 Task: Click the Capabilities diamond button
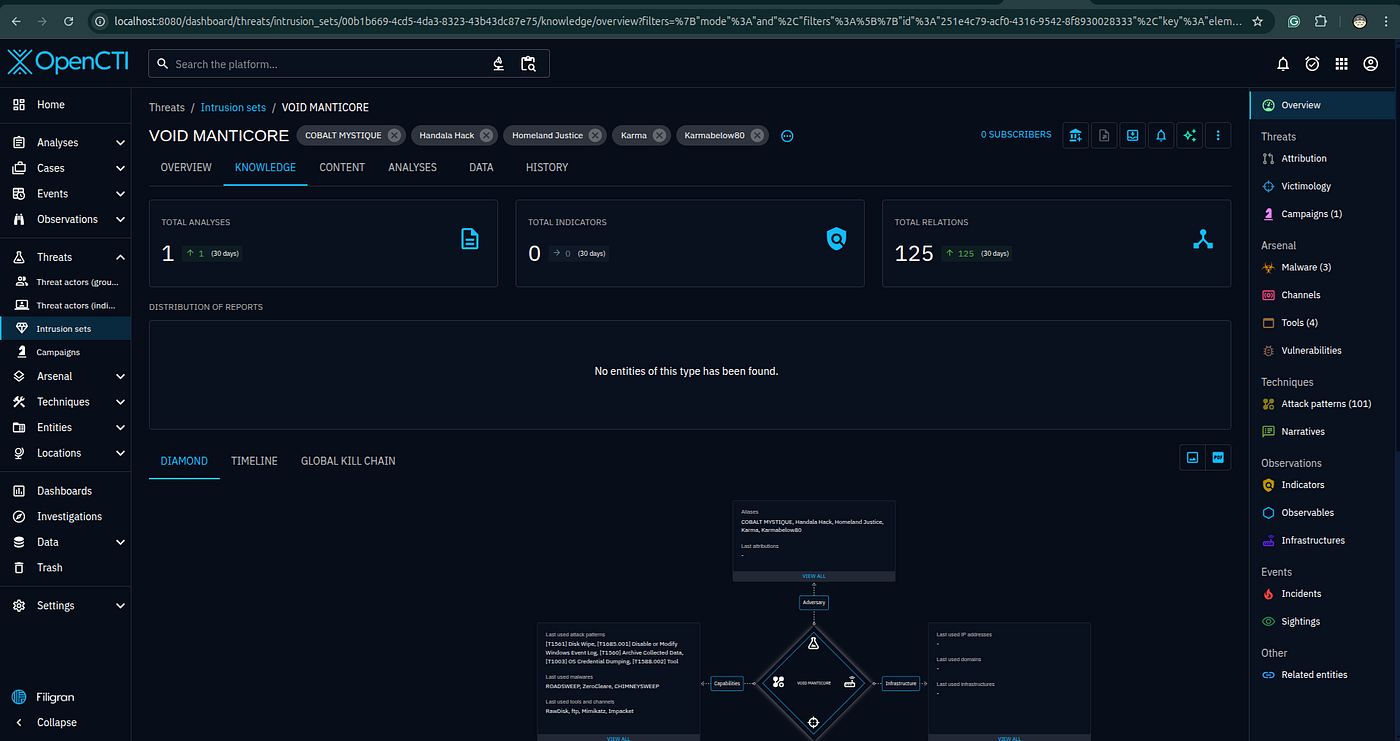[x=727, y=684]
